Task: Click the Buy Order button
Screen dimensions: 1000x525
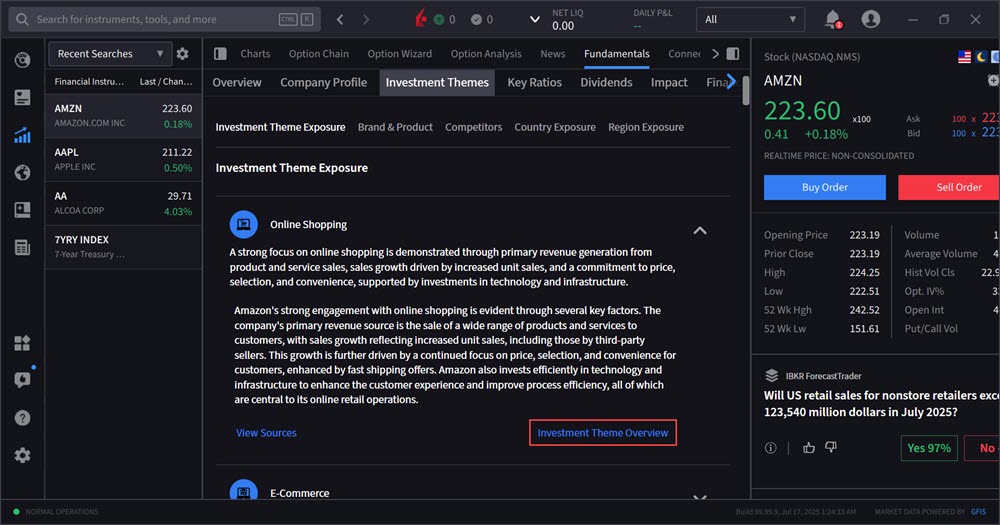Action: [824, 187]
